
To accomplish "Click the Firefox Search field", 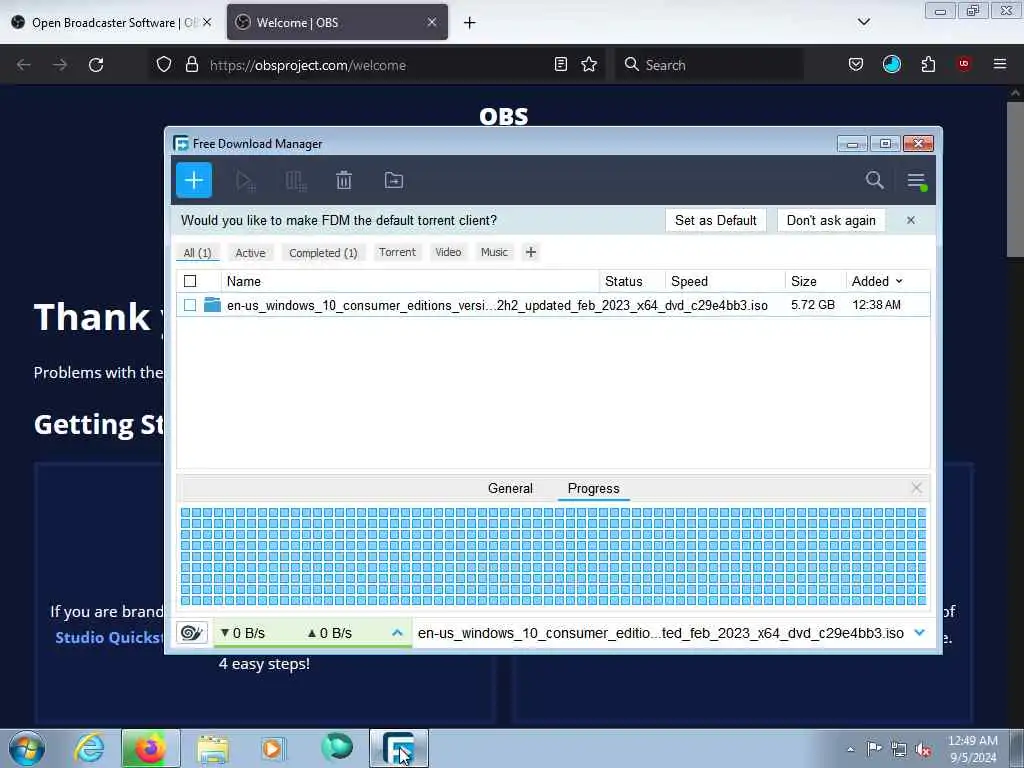I will pyautogui.click(x=709, y=65).
